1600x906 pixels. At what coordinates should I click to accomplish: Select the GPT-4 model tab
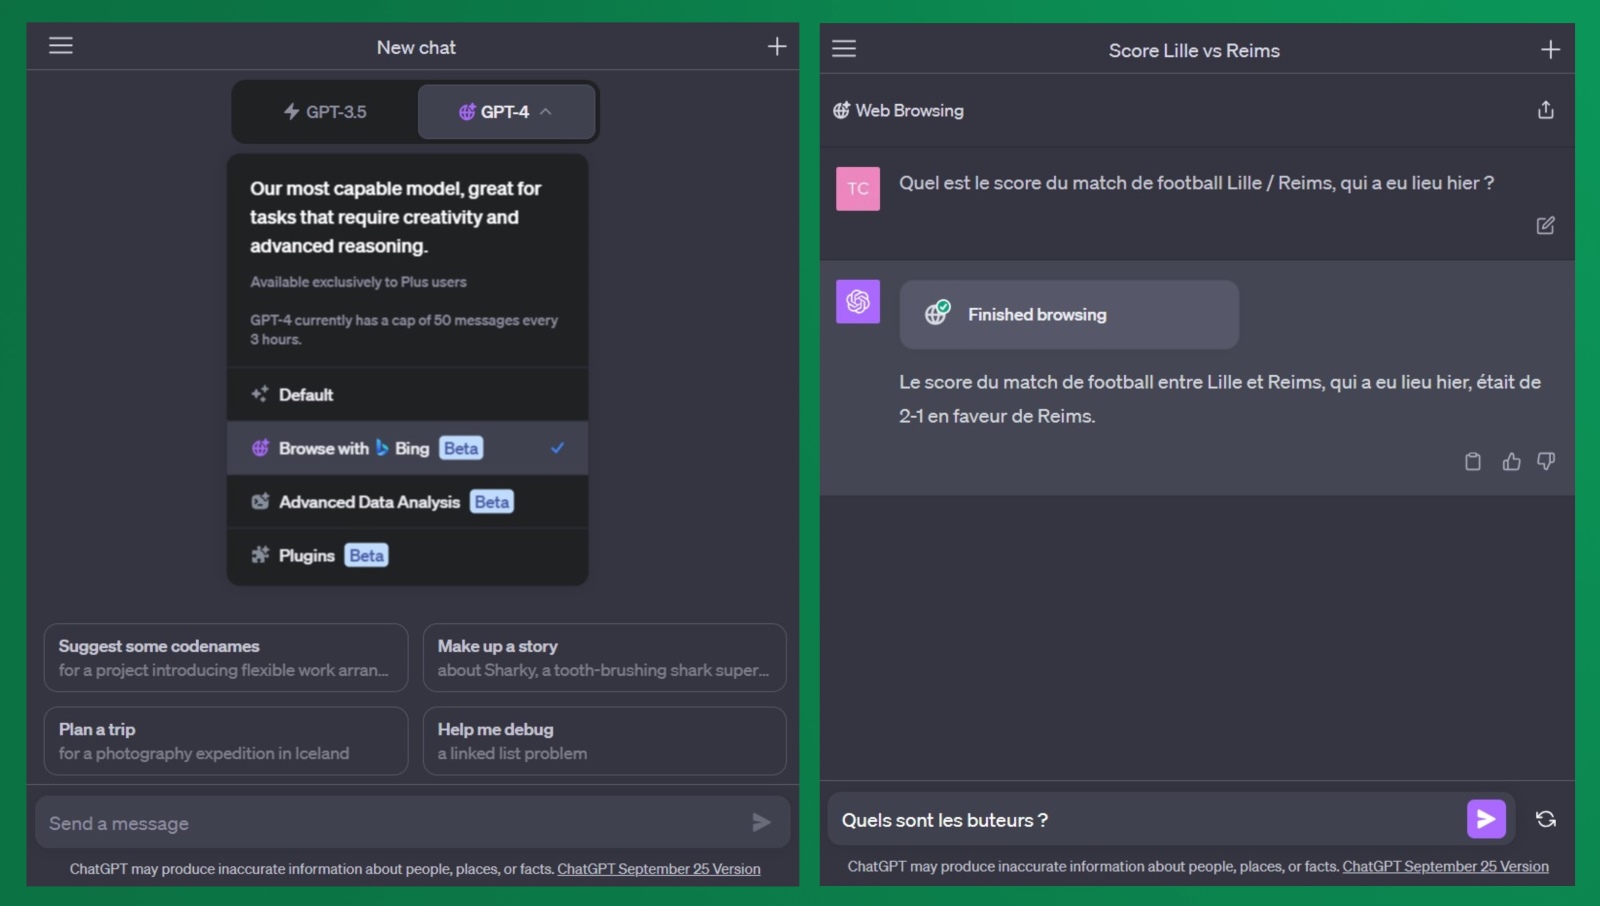[x=506, y=112]
